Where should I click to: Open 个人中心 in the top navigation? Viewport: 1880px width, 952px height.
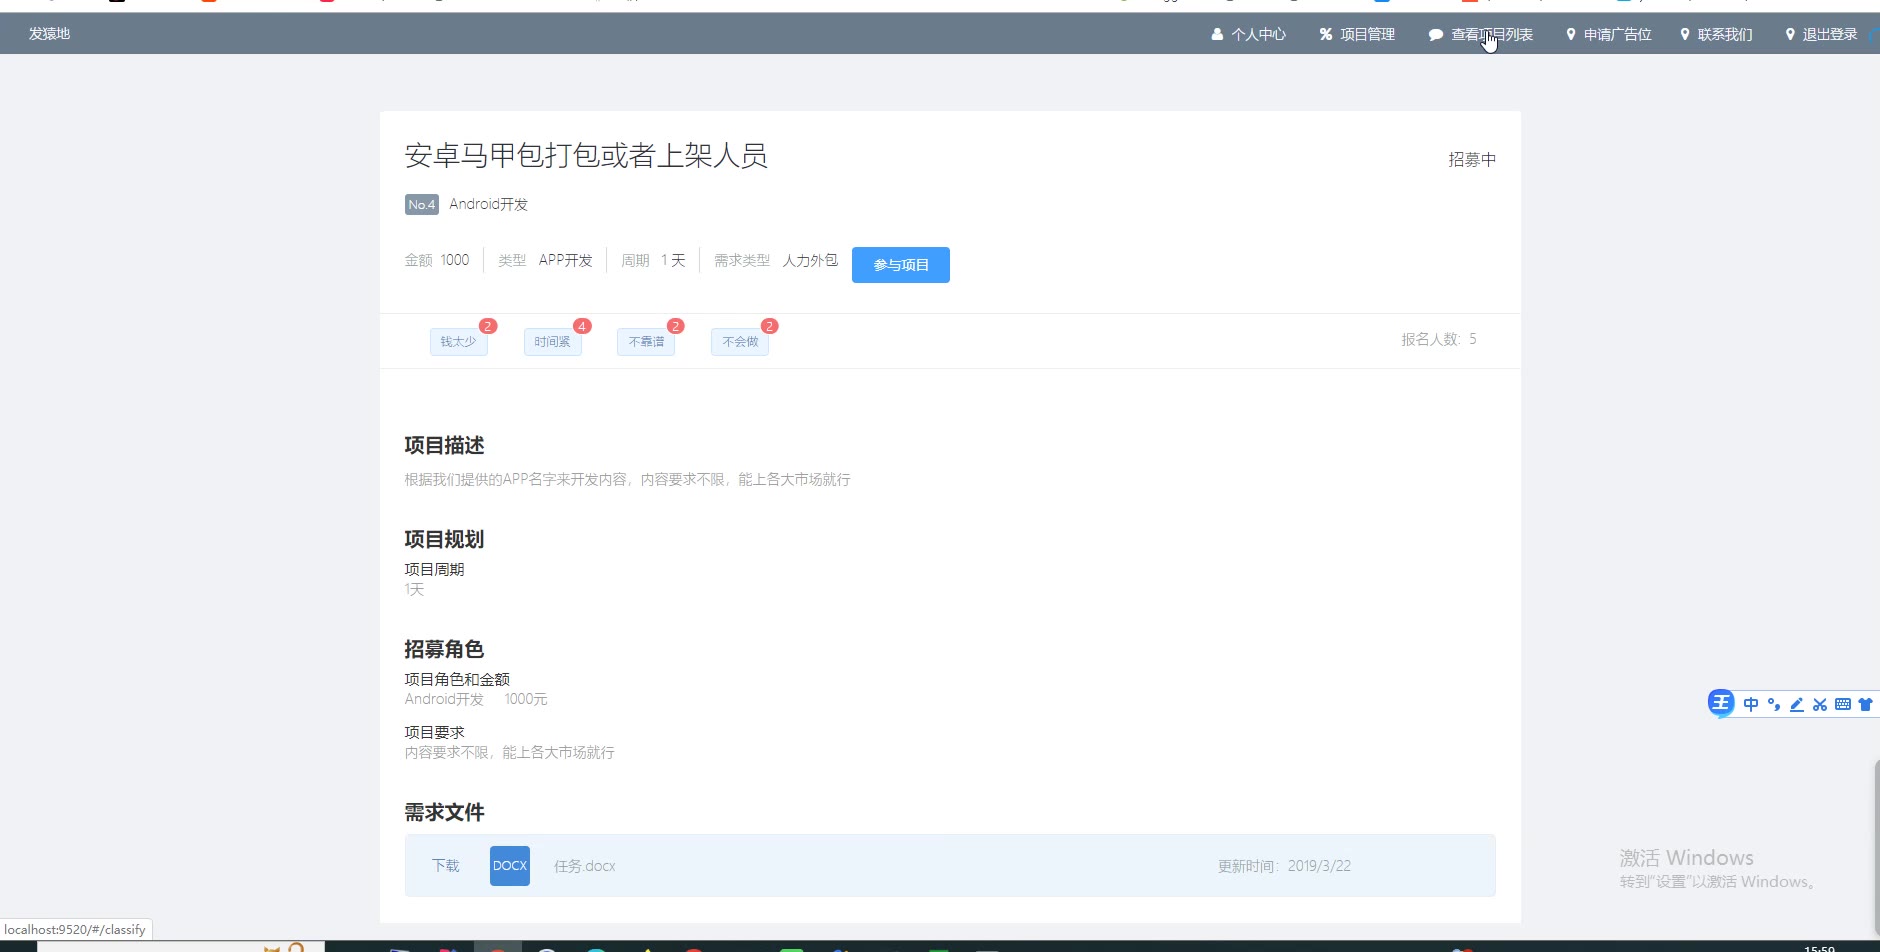coord(1248,34)
